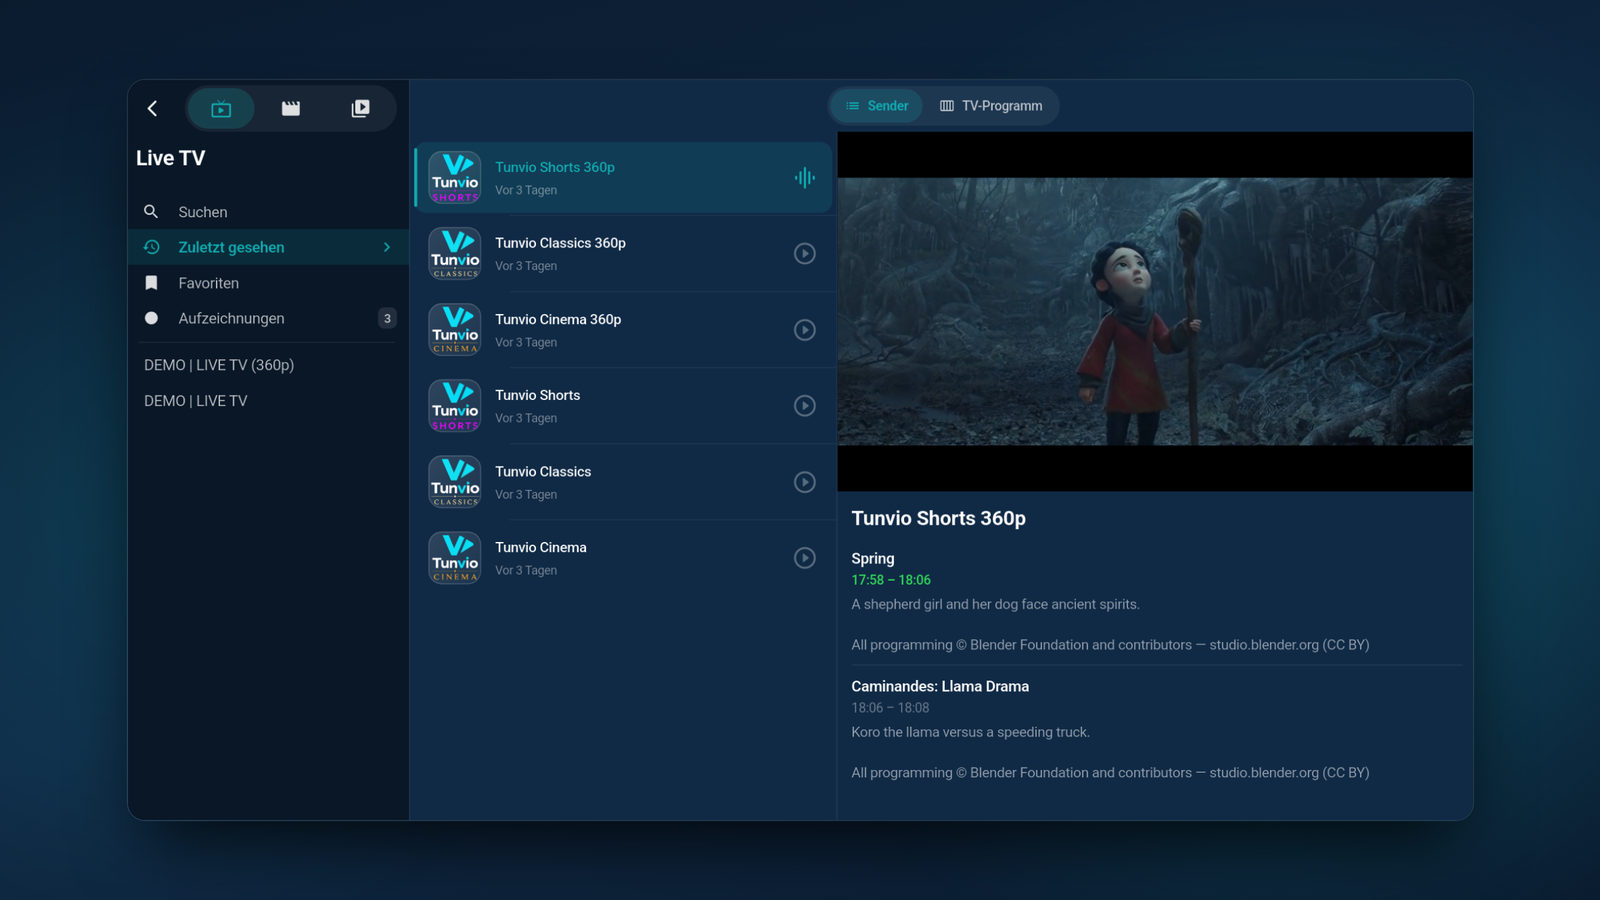
Task: Click the video preview player
Action: (1155, 312)
